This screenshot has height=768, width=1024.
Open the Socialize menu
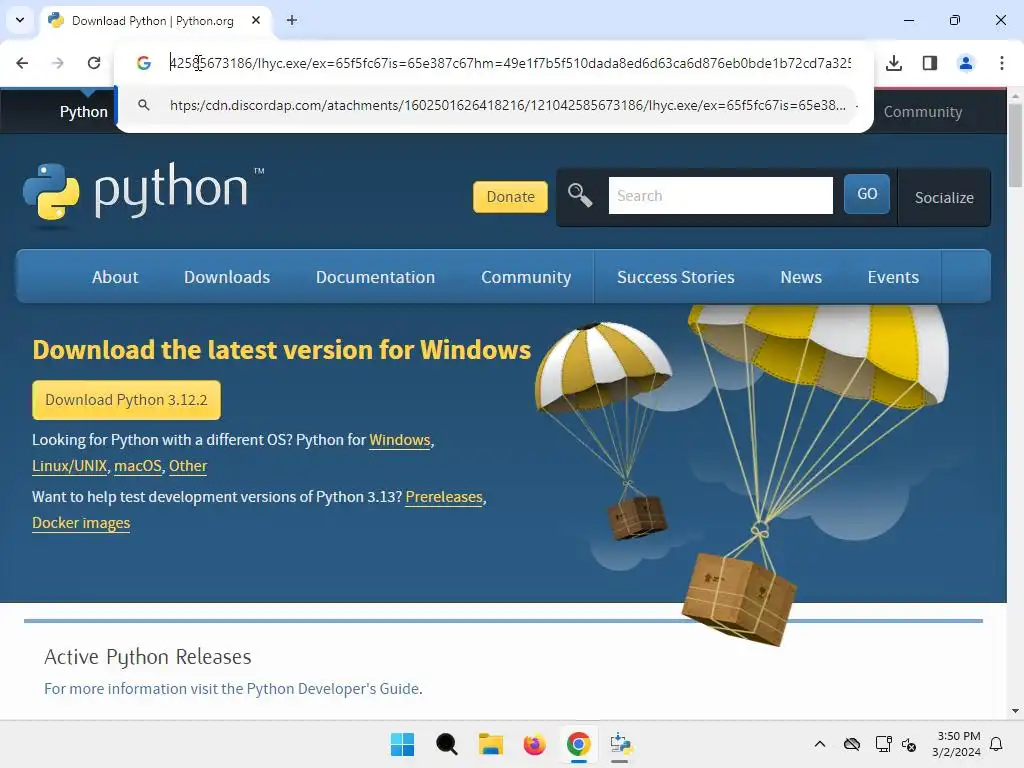point(944,197)
